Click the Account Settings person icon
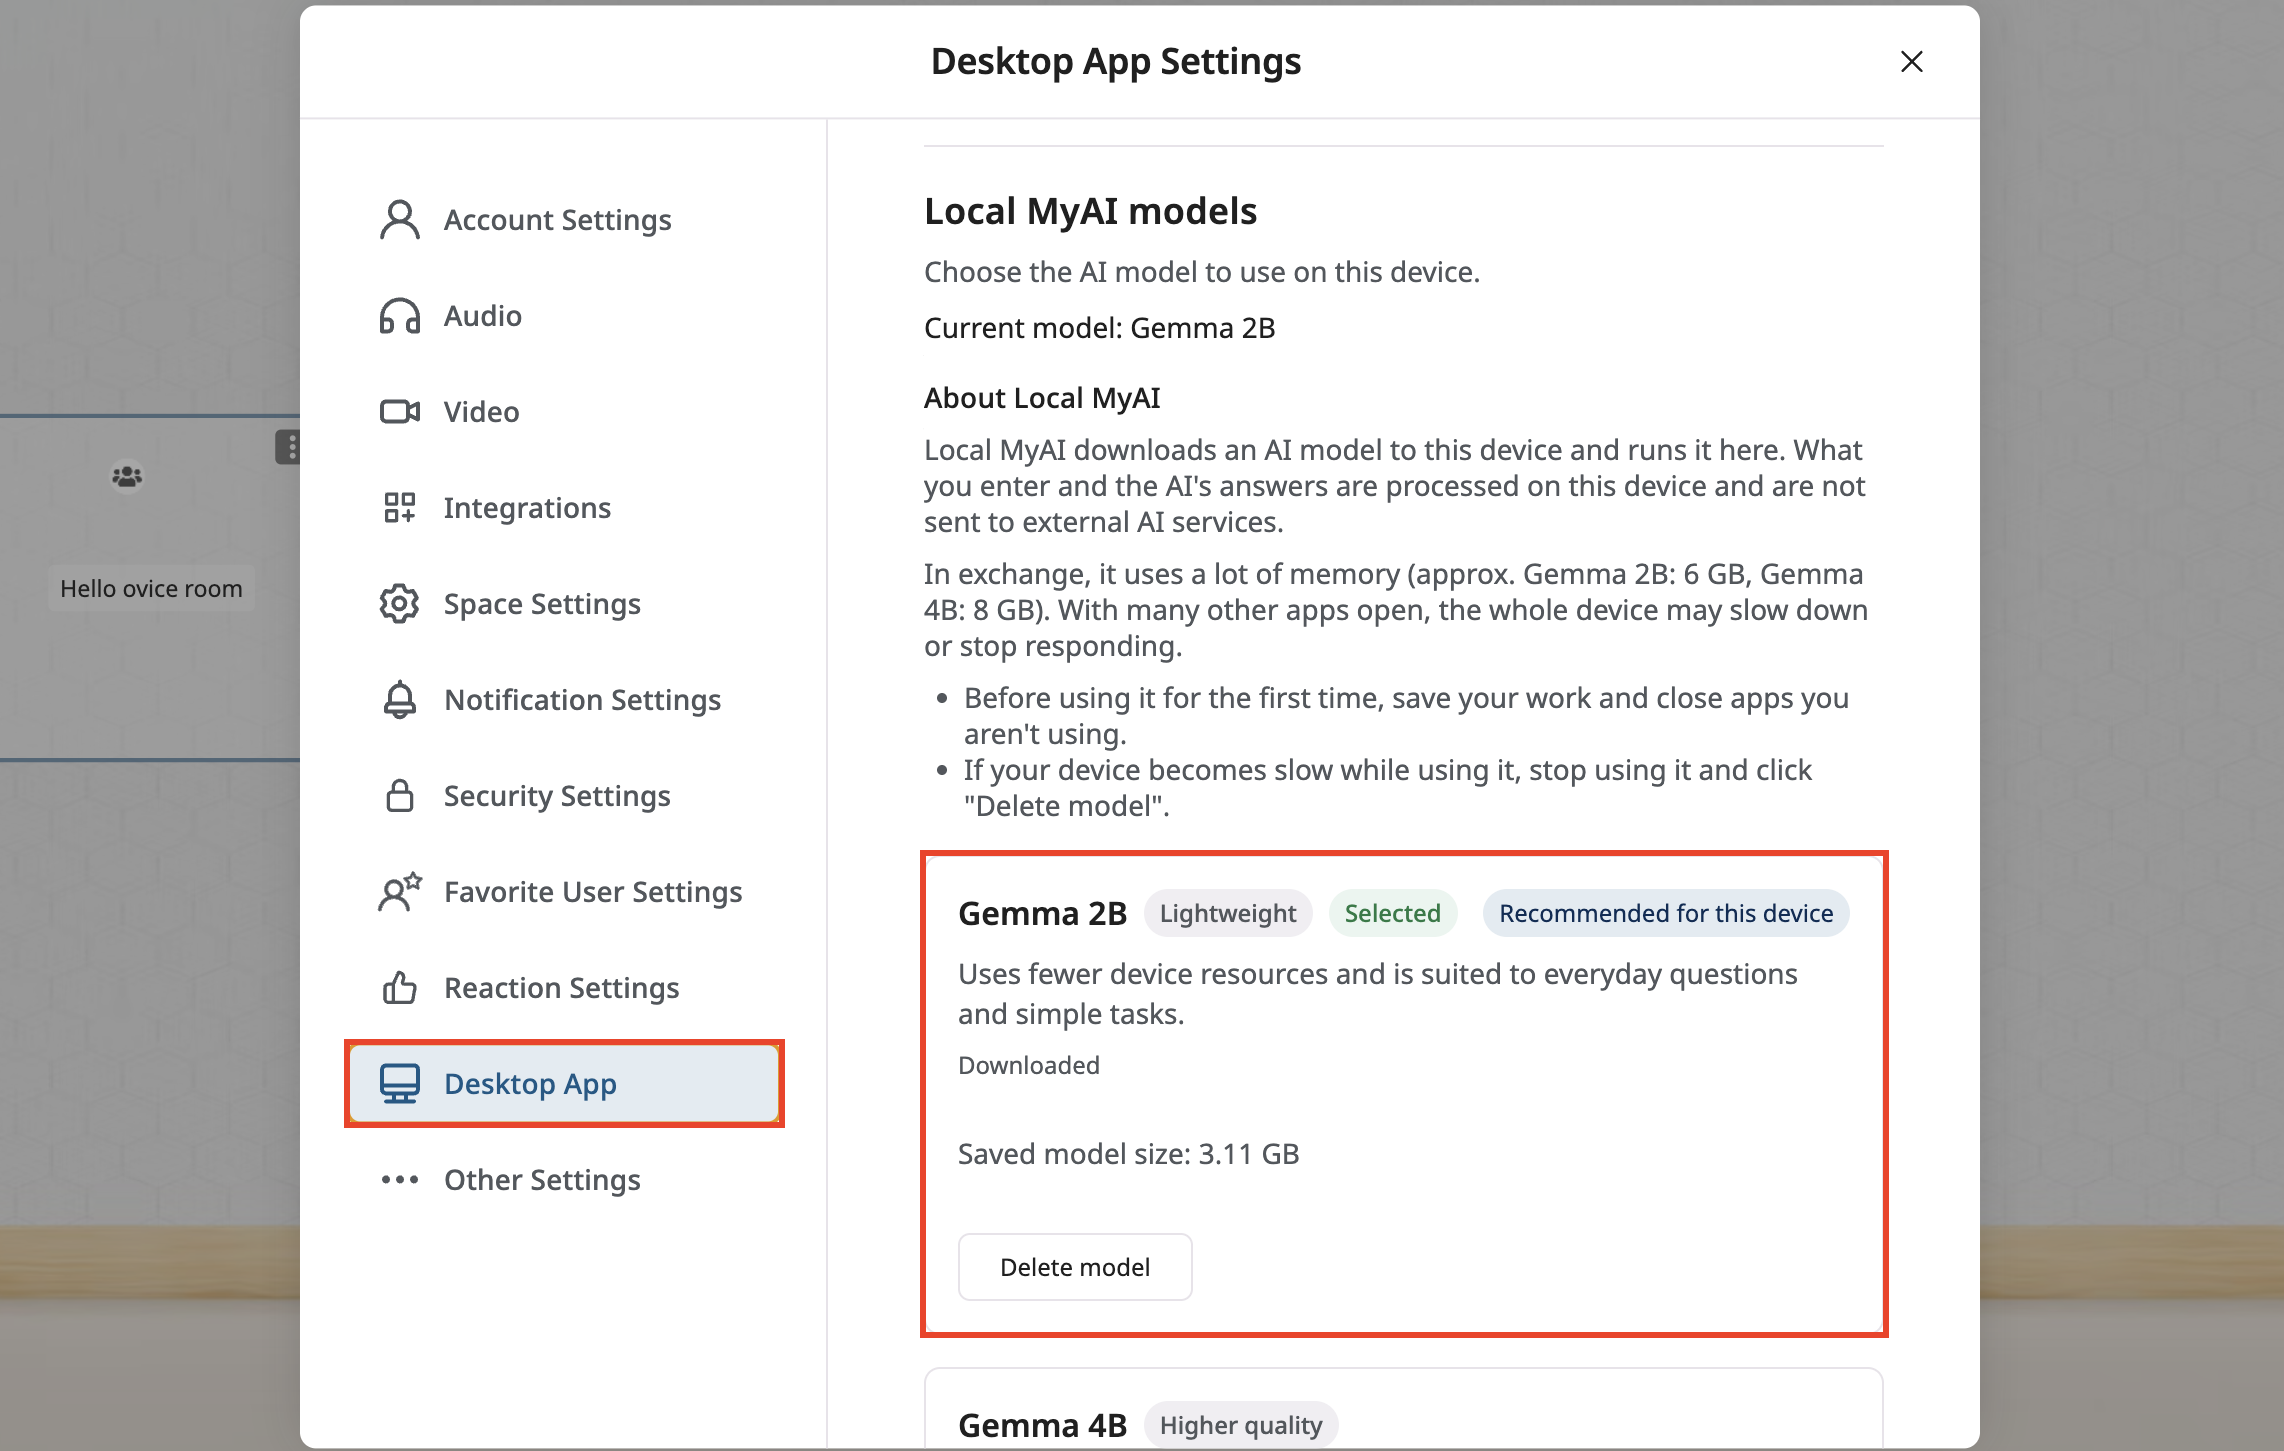Image resolution: width=2284 pixels, height=1451 pixels. [x=400, y=220]
